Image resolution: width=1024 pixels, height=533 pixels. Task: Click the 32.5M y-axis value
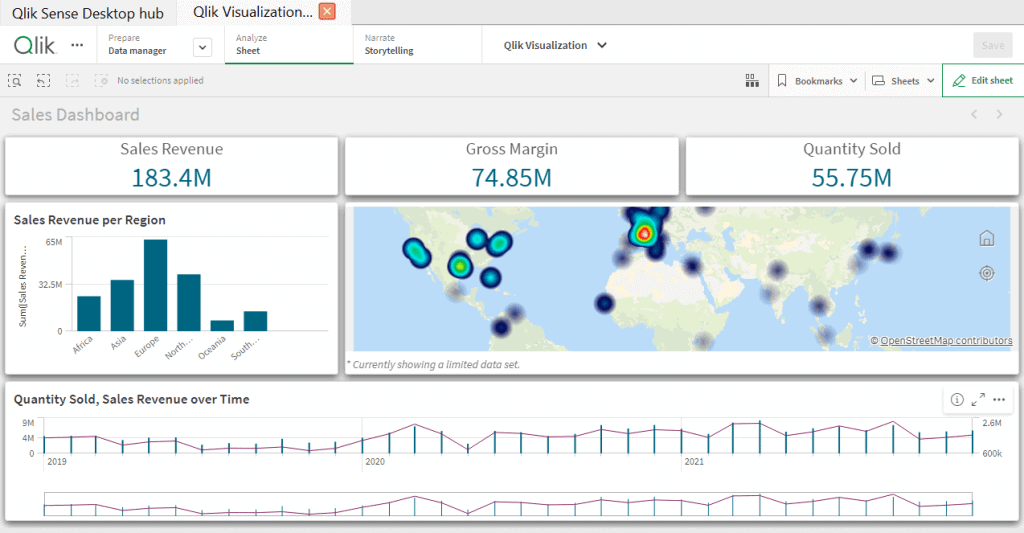point(50,285)
